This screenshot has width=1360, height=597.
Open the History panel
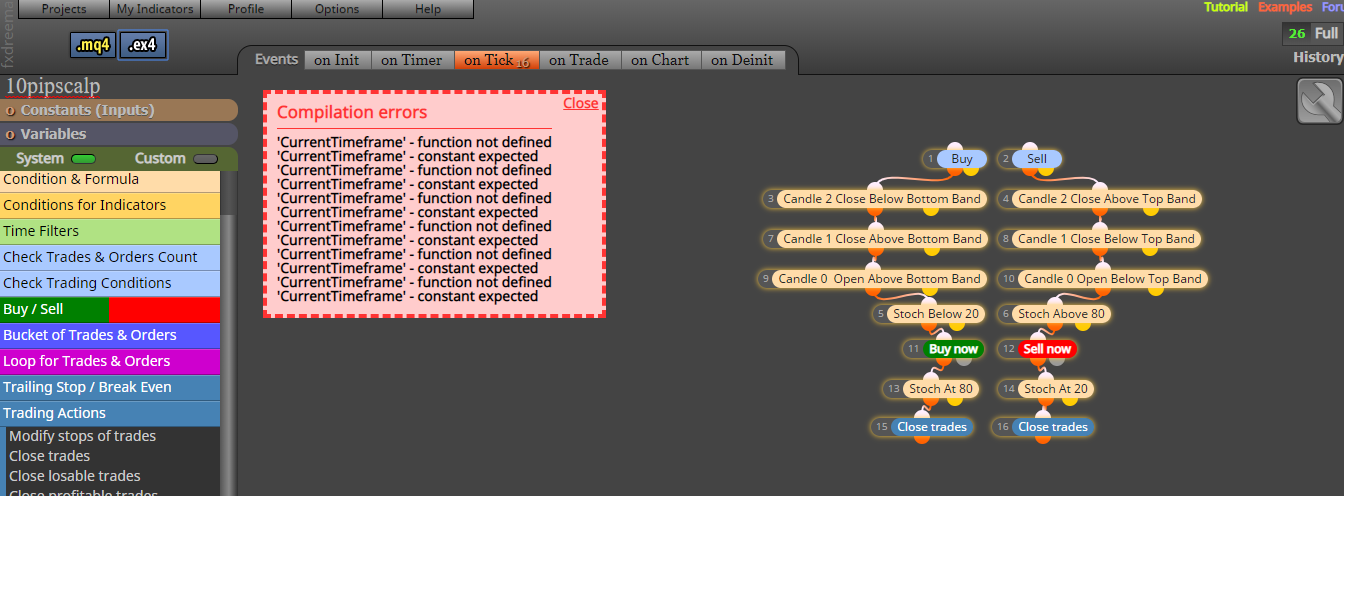(x=1318, y=57)
